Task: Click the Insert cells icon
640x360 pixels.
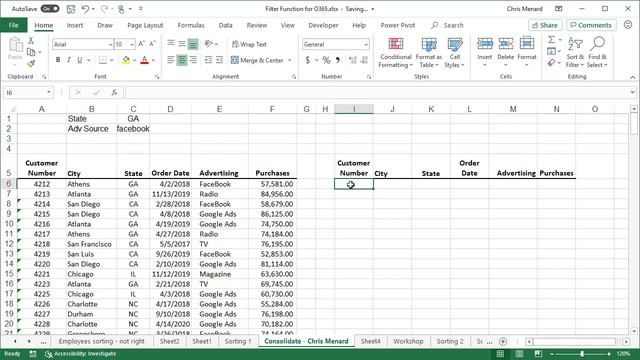Action: pos(484,44)
